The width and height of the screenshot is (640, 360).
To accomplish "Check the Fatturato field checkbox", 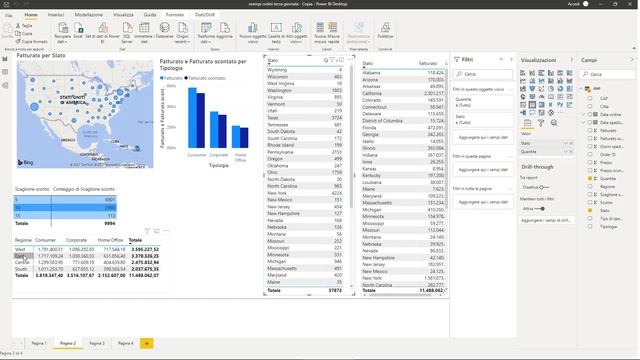I will coord(590,130).
